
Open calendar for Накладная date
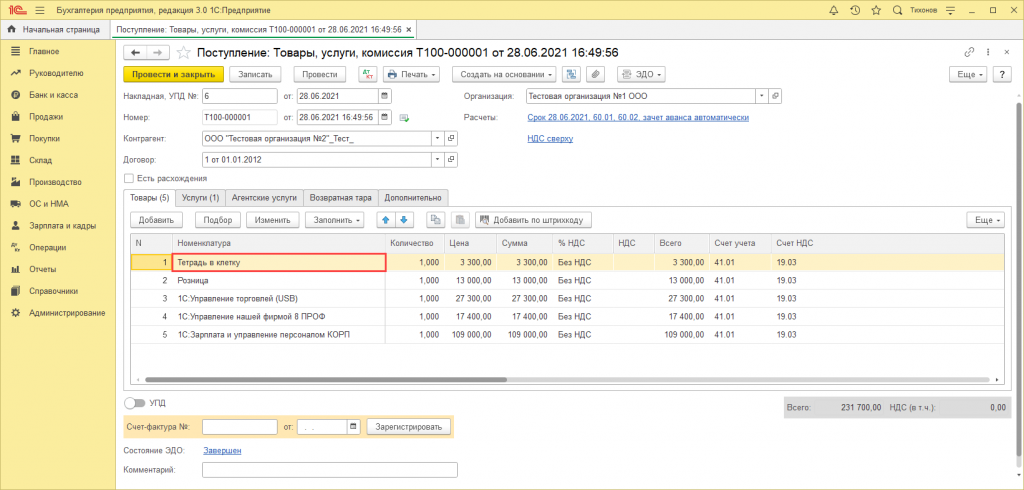385,96
